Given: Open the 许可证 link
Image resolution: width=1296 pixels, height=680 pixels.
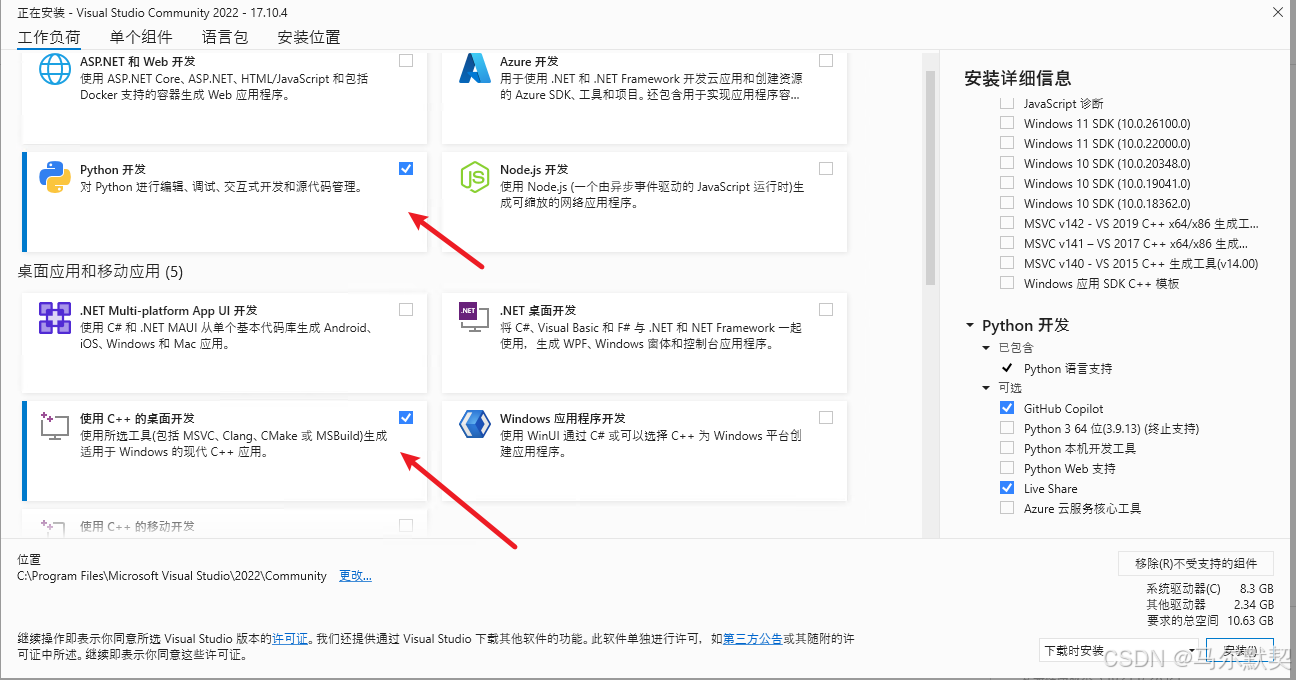Looking at the screenshot, I should (290, 638).
